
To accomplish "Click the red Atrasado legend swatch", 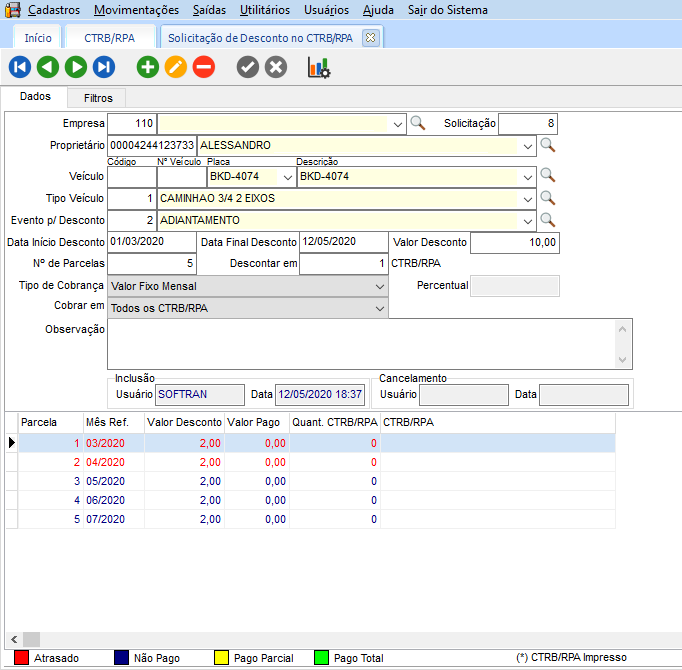I will pyautogui.click(x=19, y=658).
